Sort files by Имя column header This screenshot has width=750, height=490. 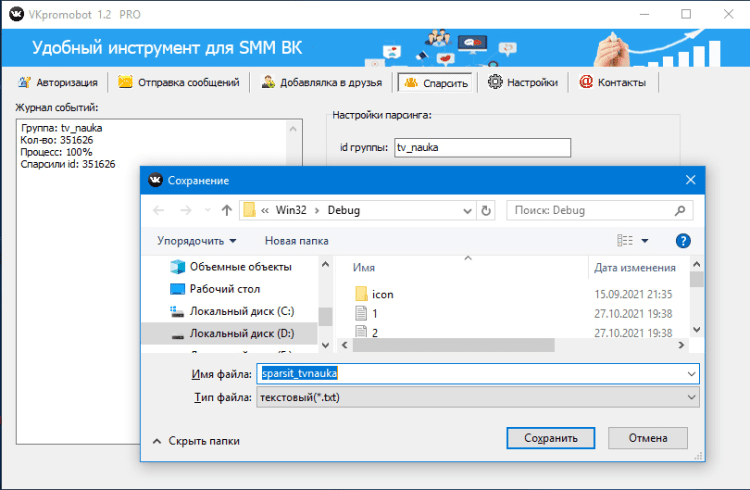coord(364,267)
